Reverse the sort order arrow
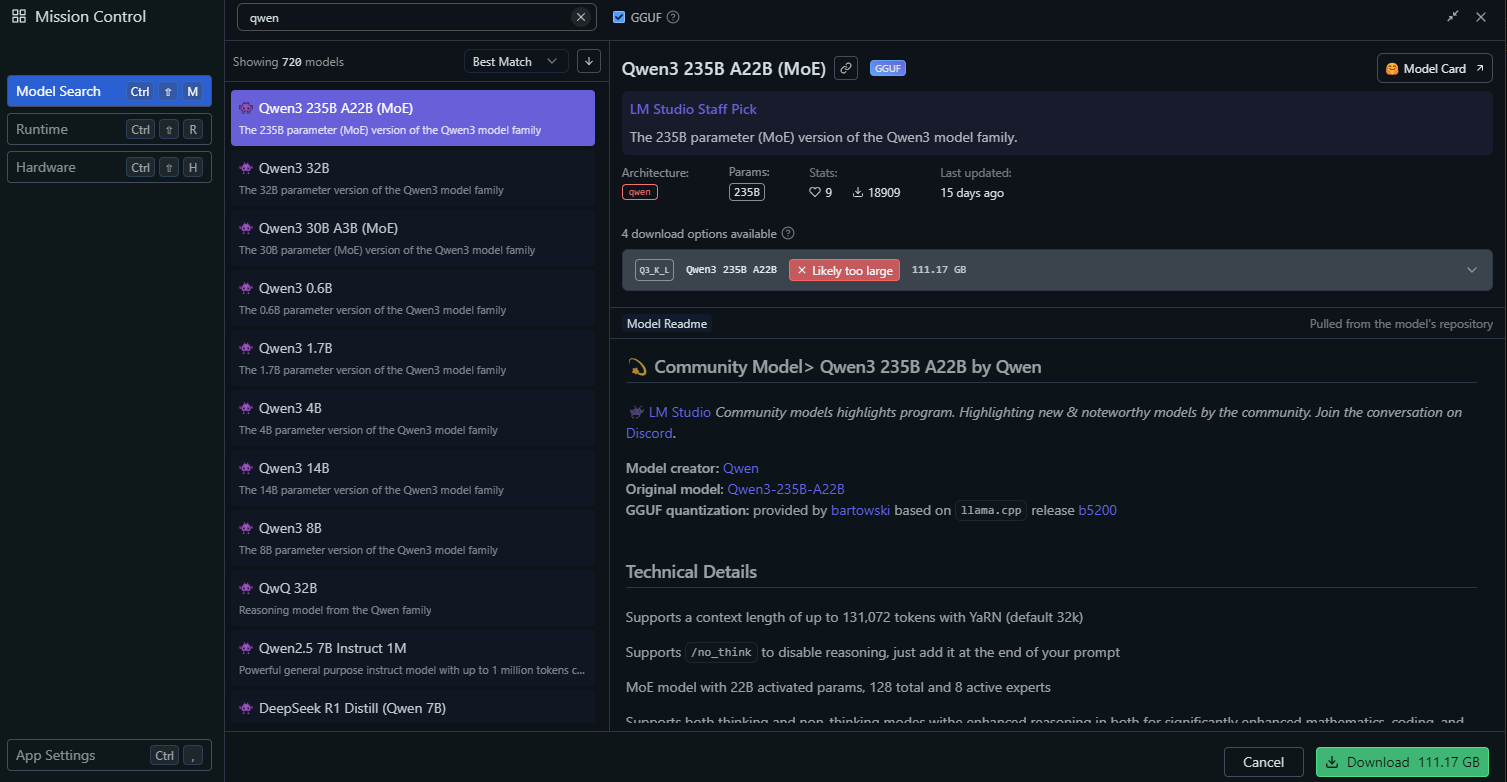This screenshot has height=782, width=1507. point(589,61)
